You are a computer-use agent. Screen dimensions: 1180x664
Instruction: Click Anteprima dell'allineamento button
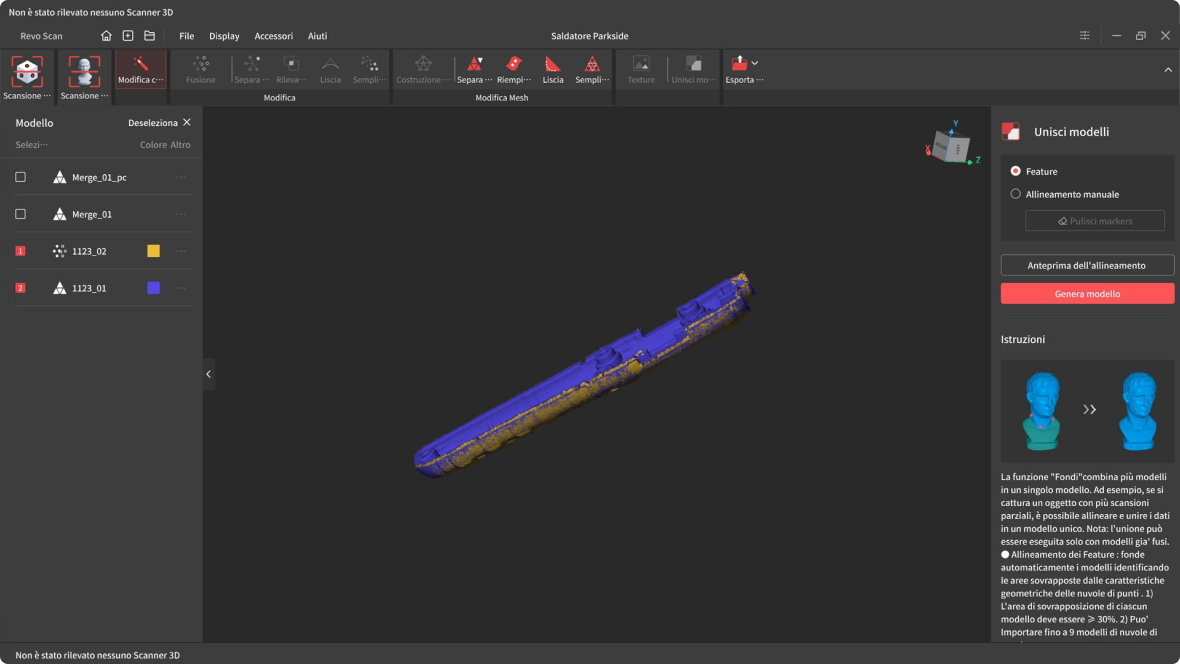tap(1087, 265)
